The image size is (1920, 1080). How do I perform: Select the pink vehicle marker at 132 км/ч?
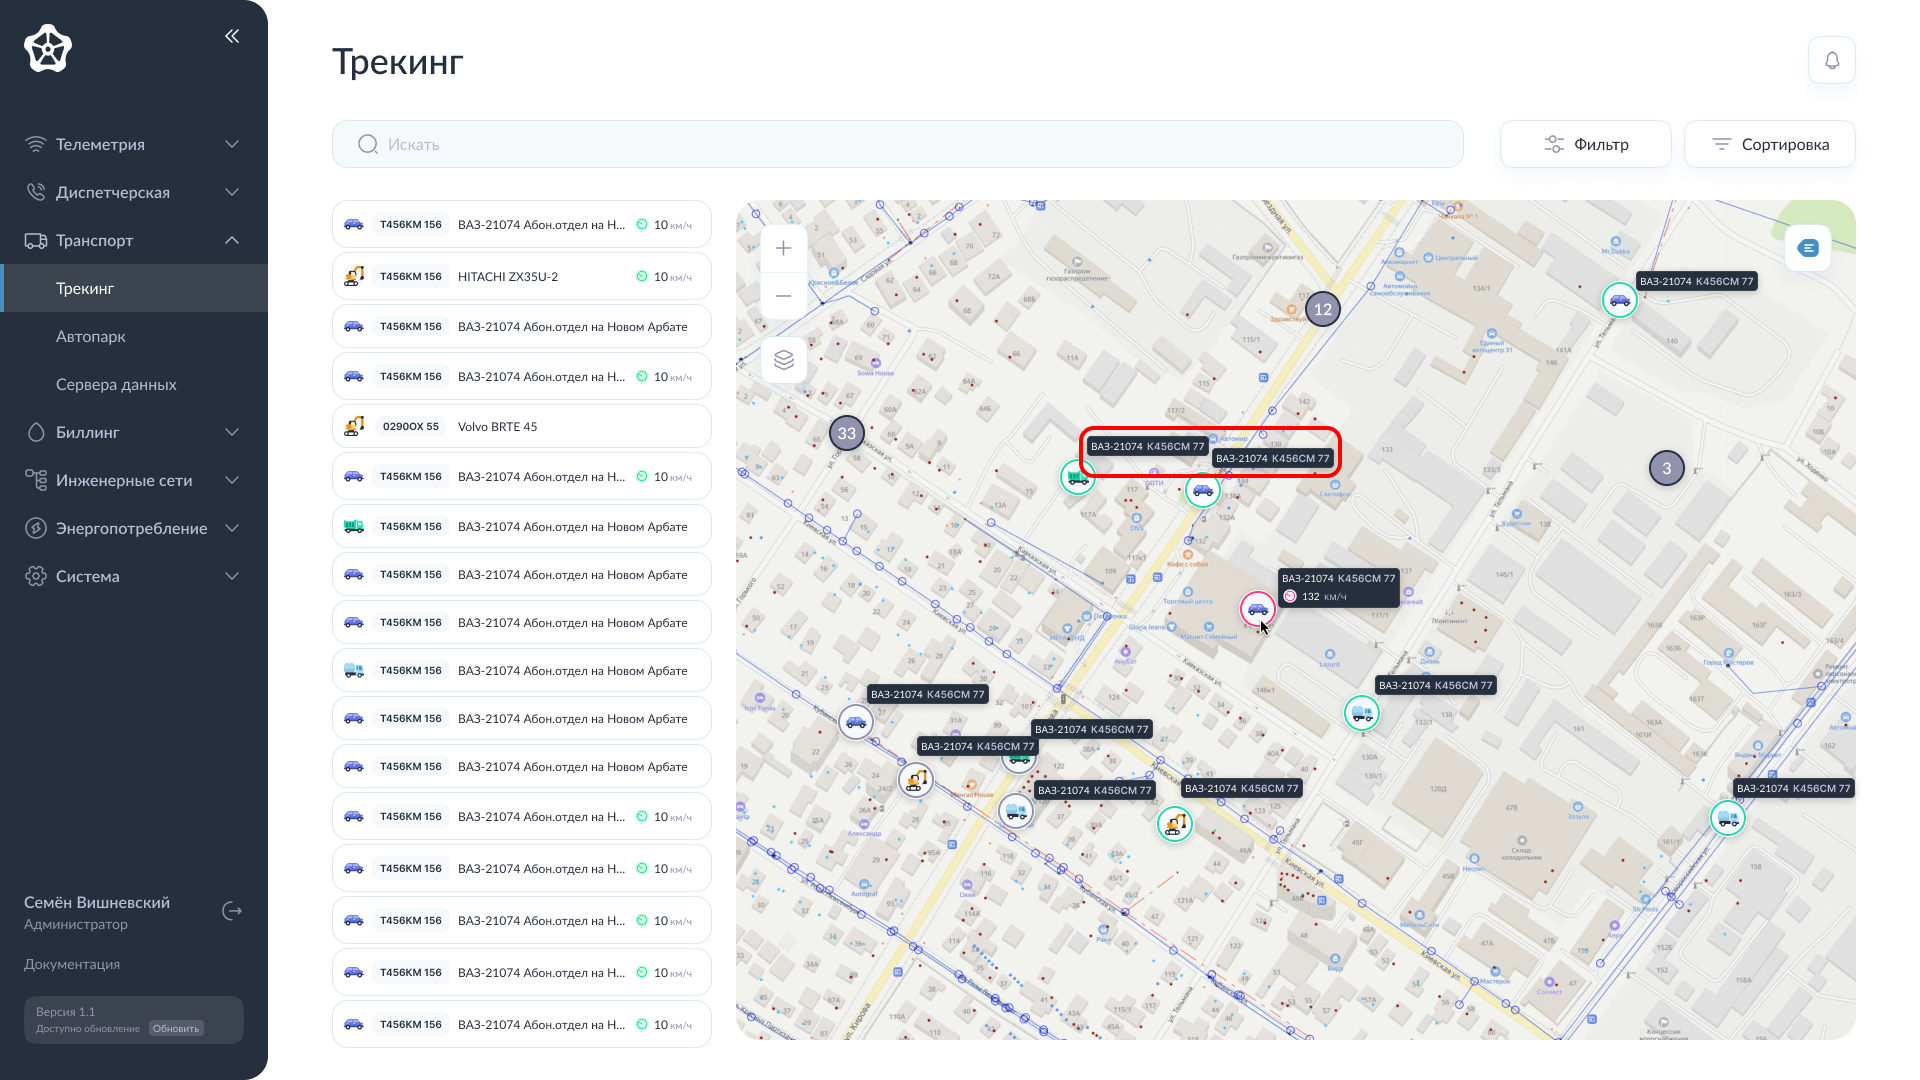[1257, 608]
